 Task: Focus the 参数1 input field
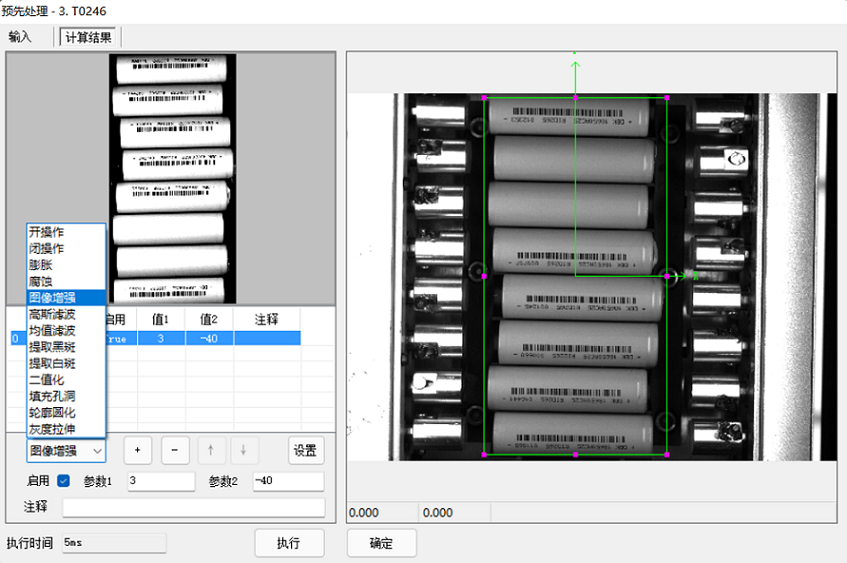[161, 481]
